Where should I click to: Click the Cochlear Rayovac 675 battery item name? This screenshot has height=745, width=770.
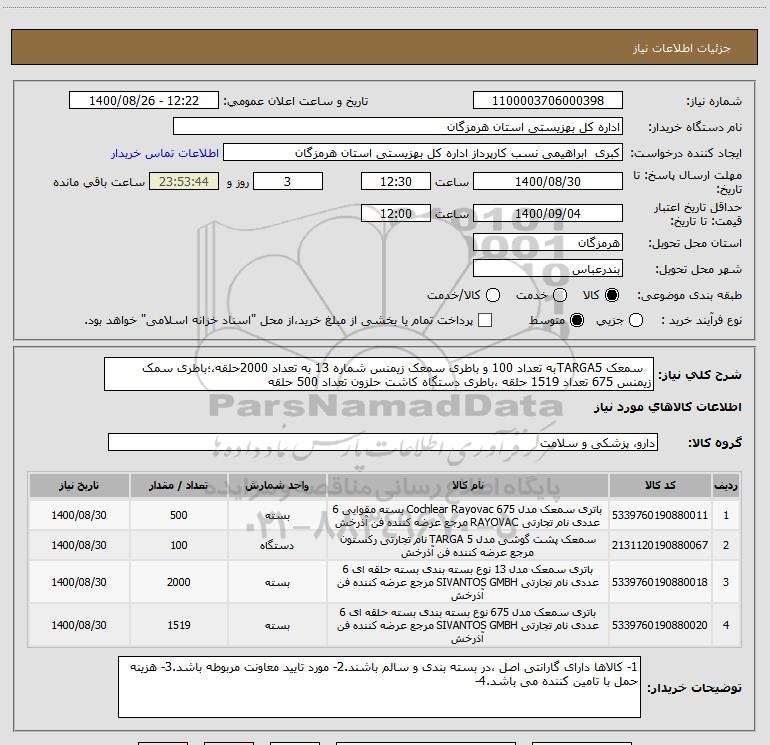[x=468, y=515]
